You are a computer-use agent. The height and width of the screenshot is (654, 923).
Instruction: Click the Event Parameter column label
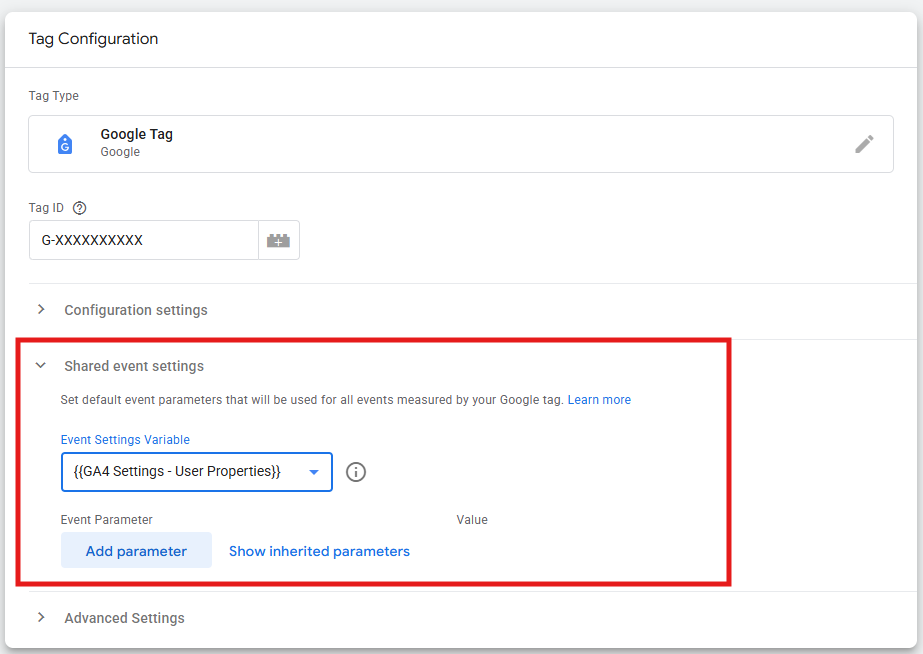pyautogui.click(x=107, y=520)
